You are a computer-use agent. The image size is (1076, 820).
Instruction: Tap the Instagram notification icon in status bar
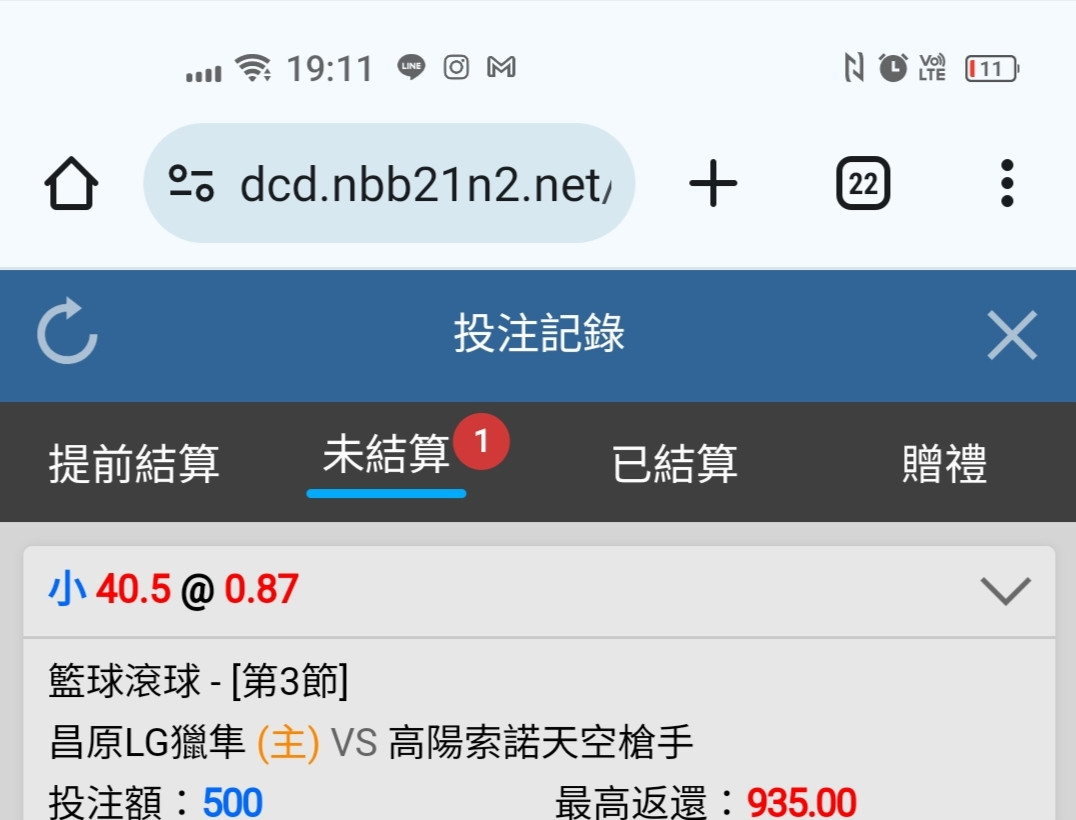coord(456,67)
